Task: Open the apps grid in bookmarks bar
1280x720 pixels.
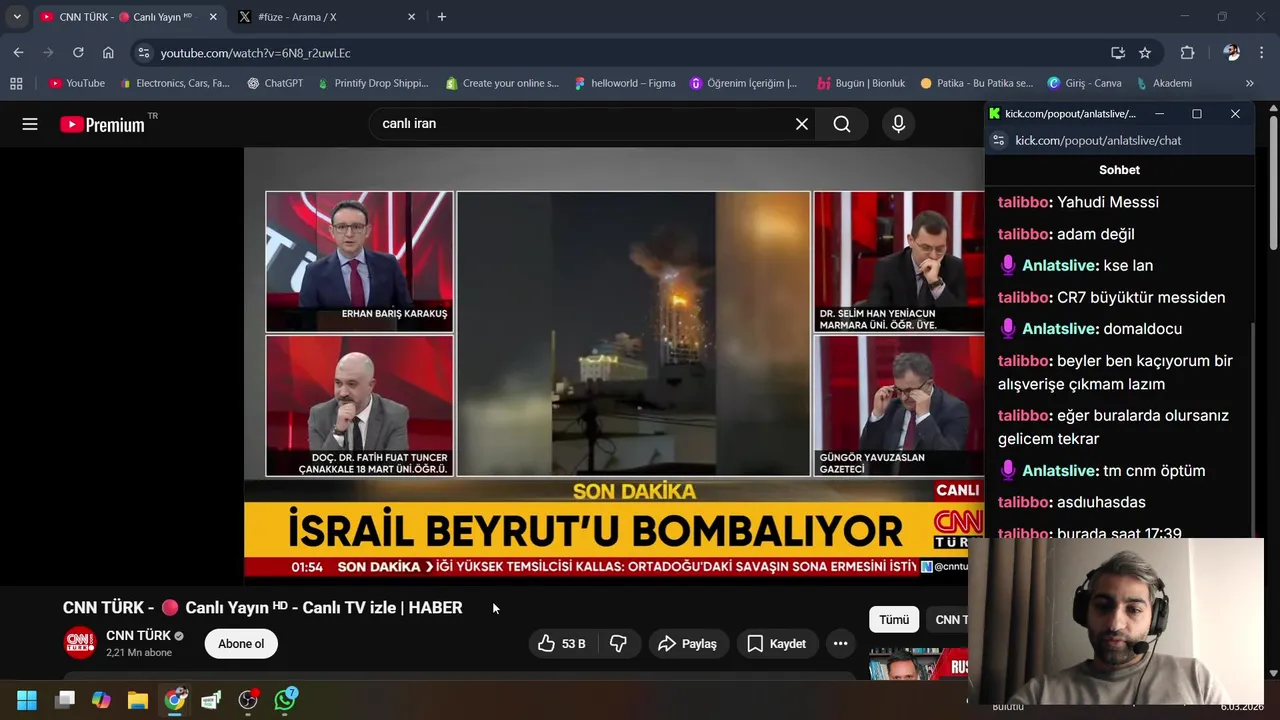Action: [16, 83]
